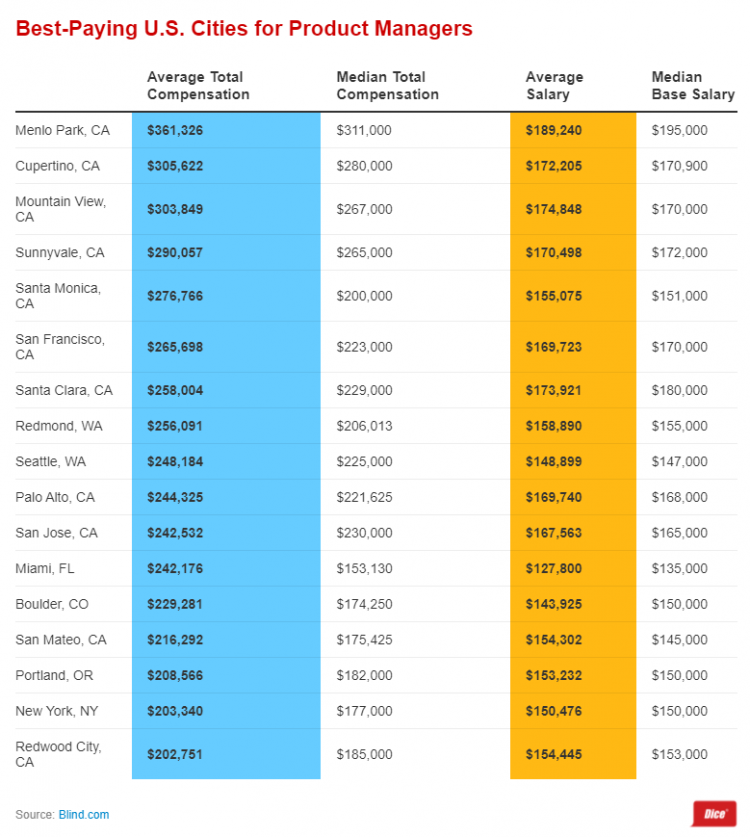This screenshot has width=750, height=837.
Task: Click the Average Salary column header
Action: tap(554, 86)
